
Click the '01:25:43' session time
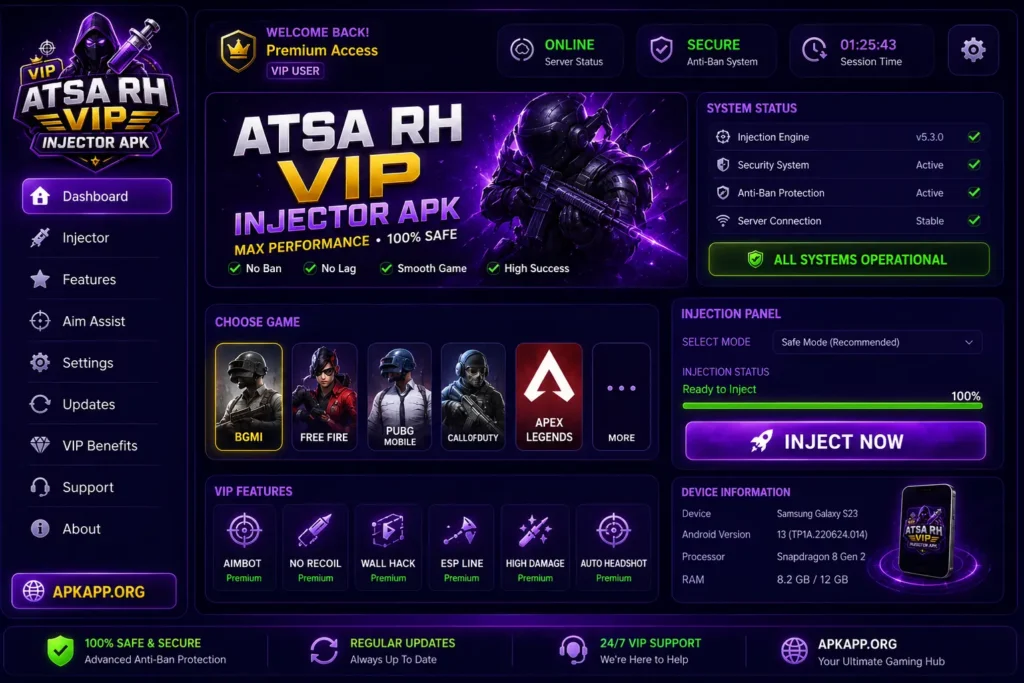(x=868, y=44)
